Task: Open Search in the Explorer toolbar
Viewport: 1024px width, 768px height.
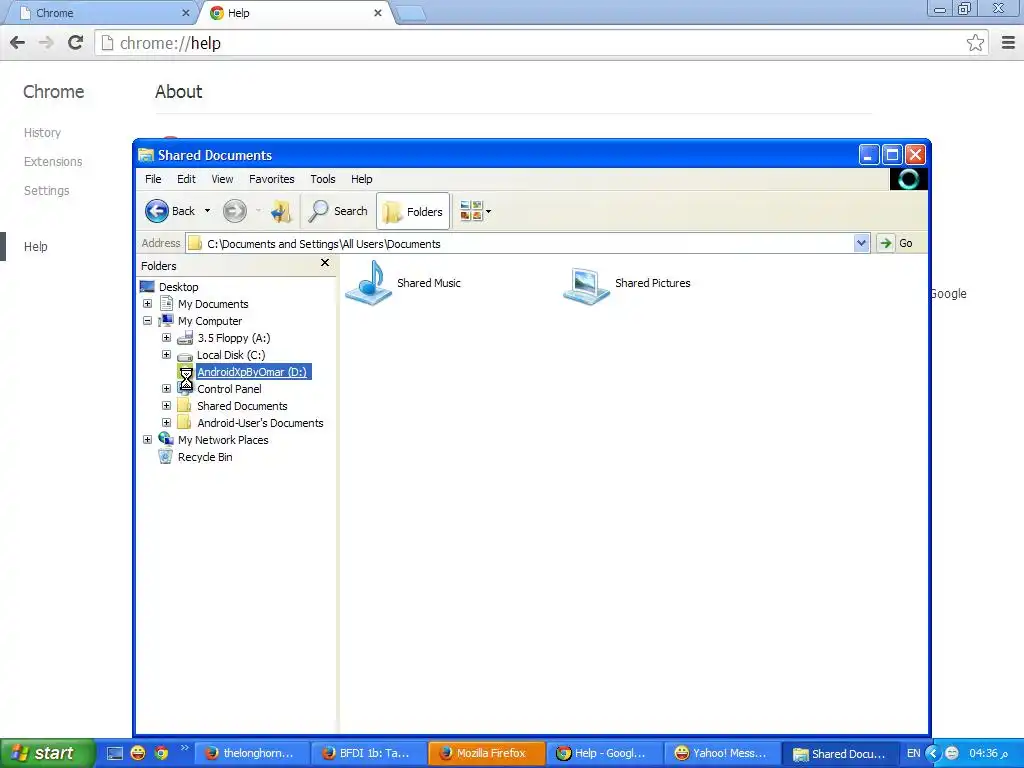Action: [338, 211]
